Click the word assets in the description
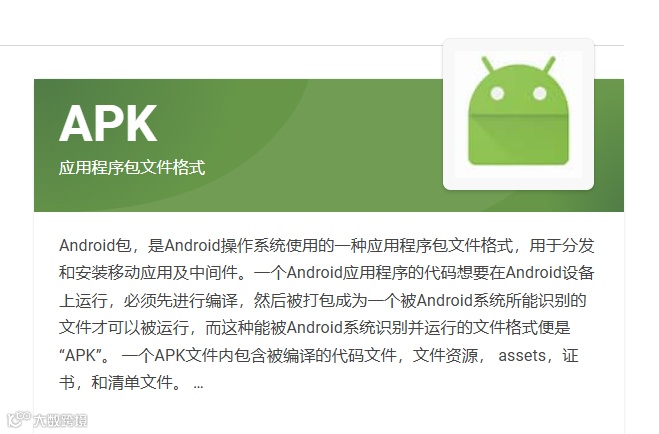659x434 pixels. (522, 356)
